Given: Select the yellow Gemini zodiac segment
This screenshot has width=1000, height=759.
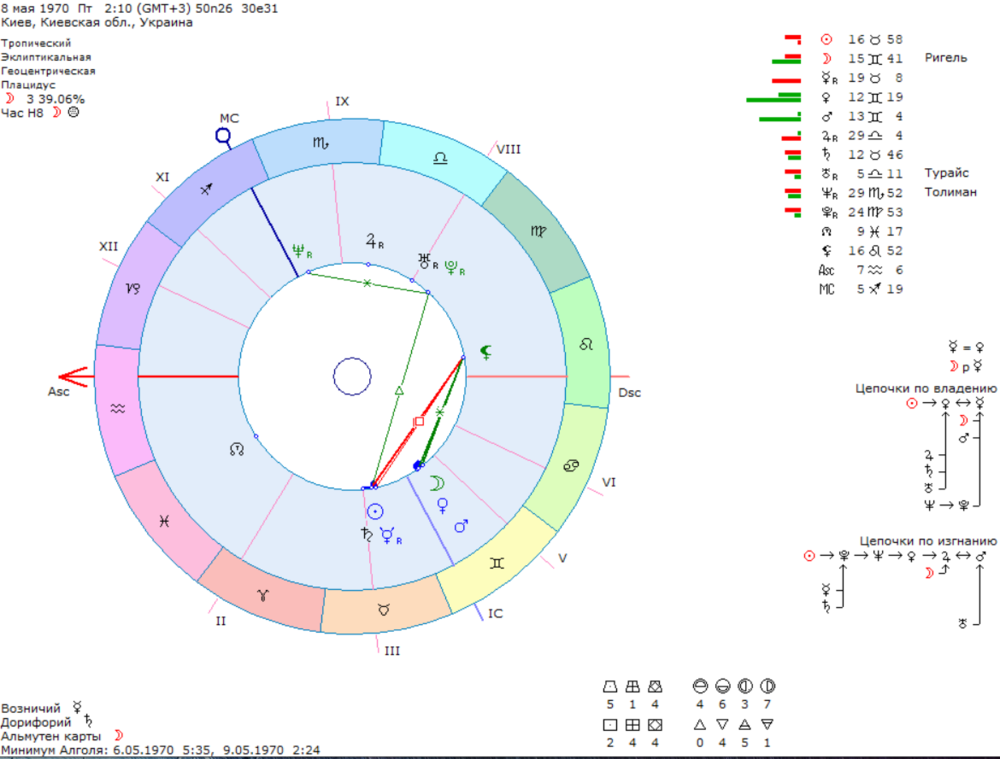Looking at the screenshot, I should pos(496,563).
